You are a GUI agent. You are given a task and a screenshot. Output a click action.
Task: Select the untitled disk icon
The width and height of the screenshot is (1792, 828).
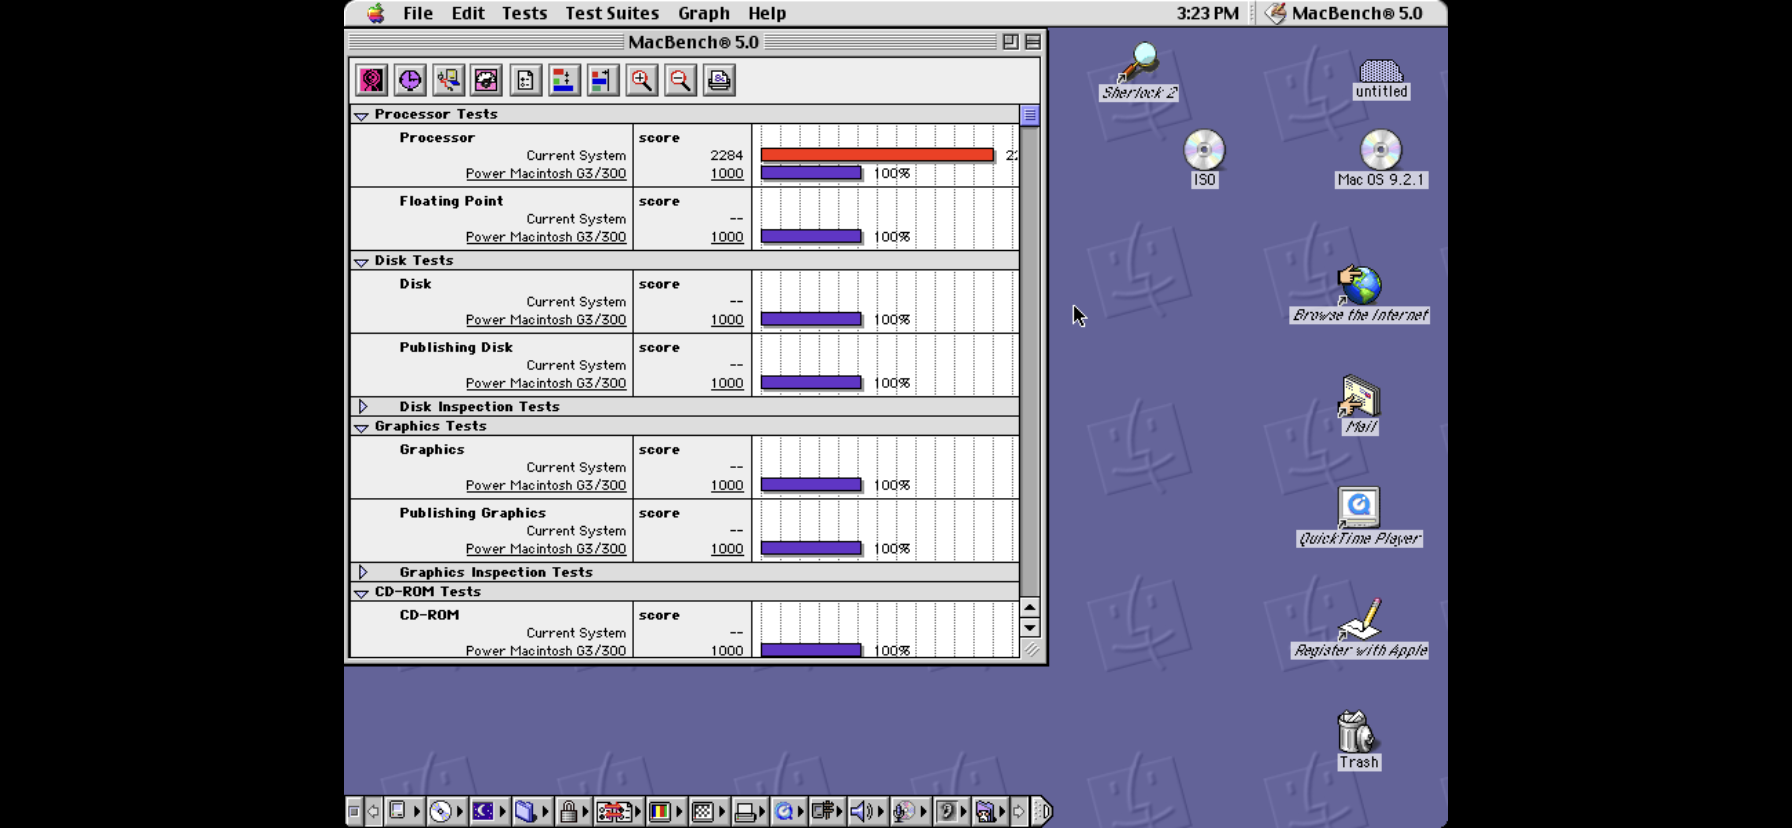(x=1381, y=79)
